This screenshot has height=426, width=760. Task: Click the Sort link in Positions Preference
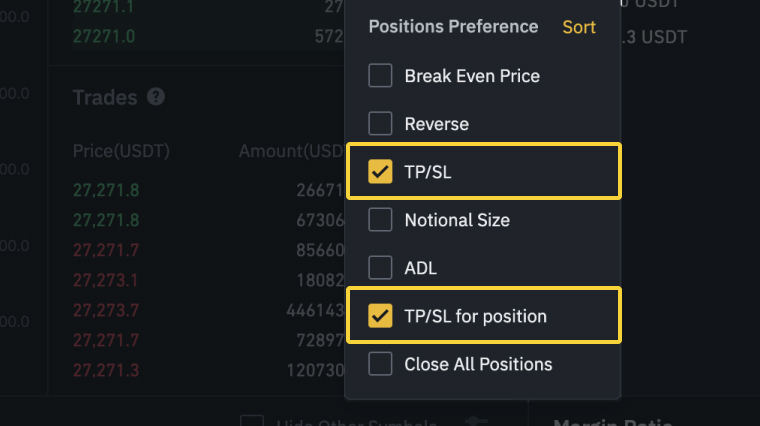578,27
